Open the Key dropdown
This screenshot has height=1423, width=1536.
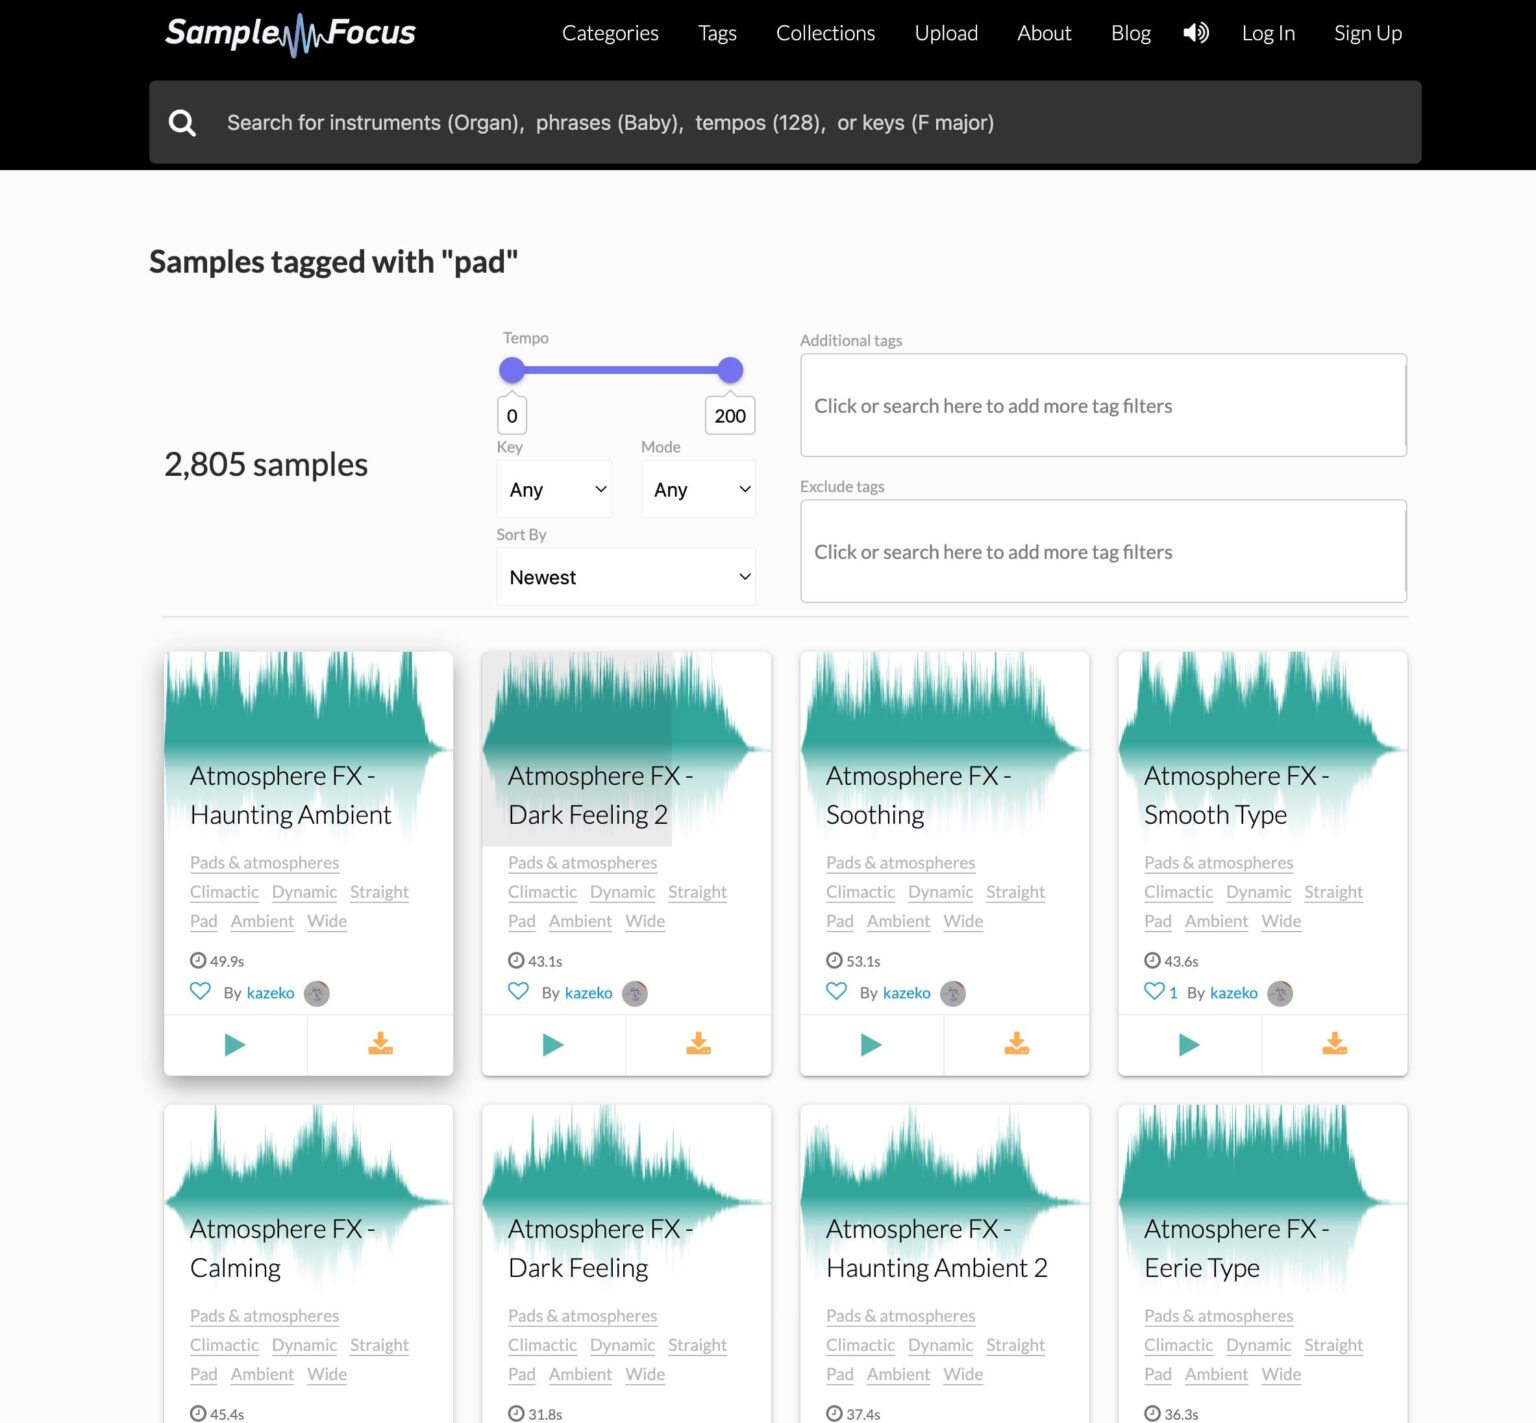(553, 489)
